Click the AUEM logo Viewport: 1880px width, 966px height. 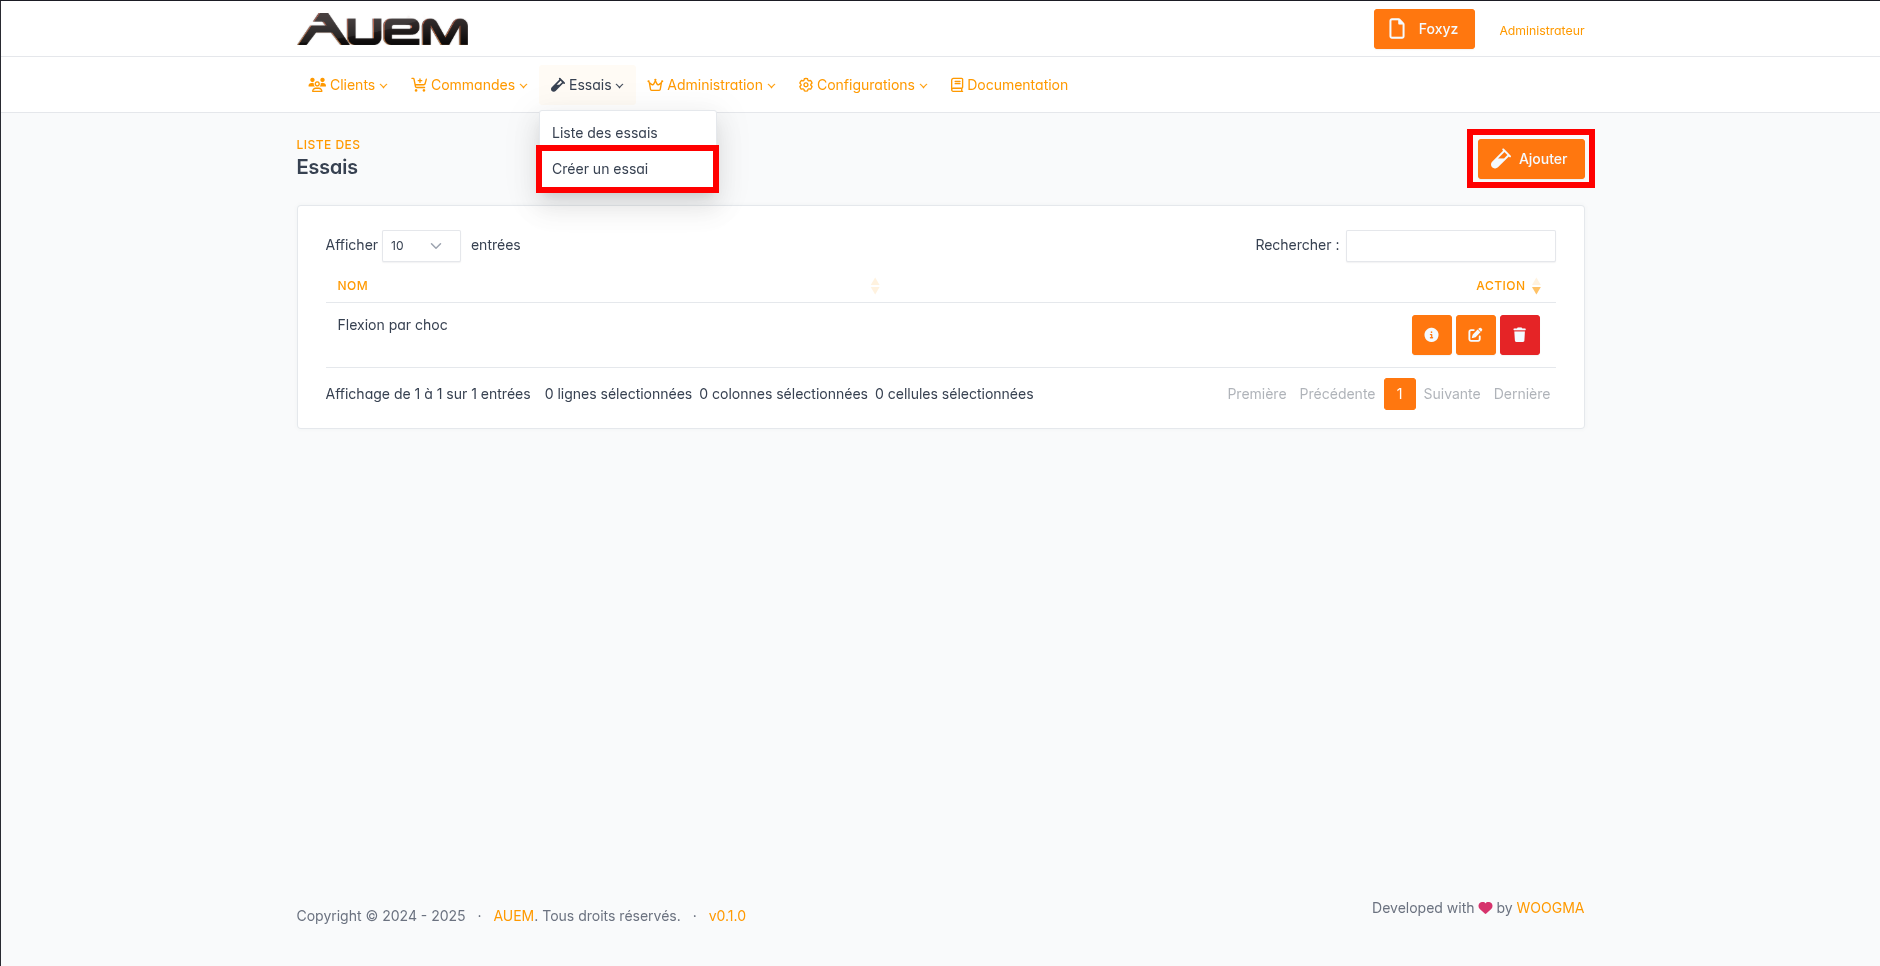383,30
